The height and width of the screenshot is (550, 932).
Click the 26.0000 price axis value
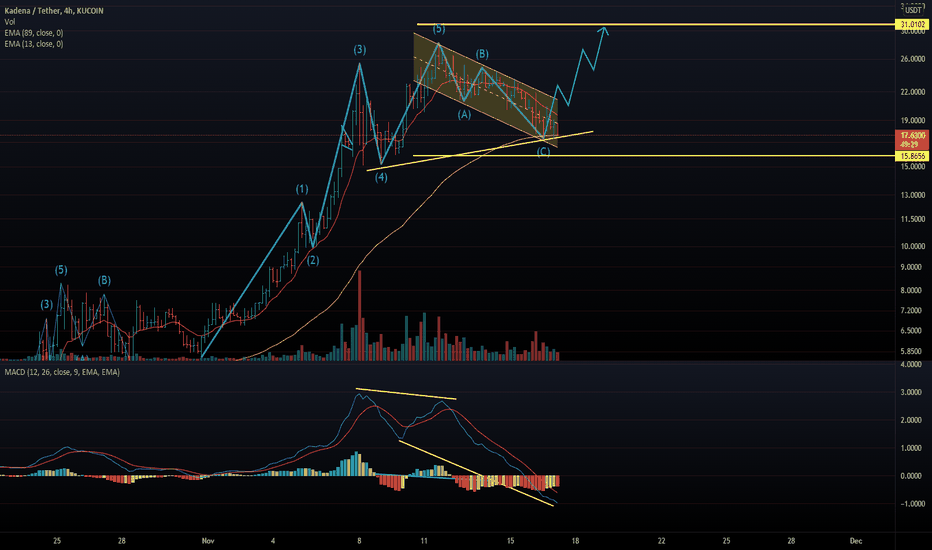pyautogui.click(x=913, y=59)
